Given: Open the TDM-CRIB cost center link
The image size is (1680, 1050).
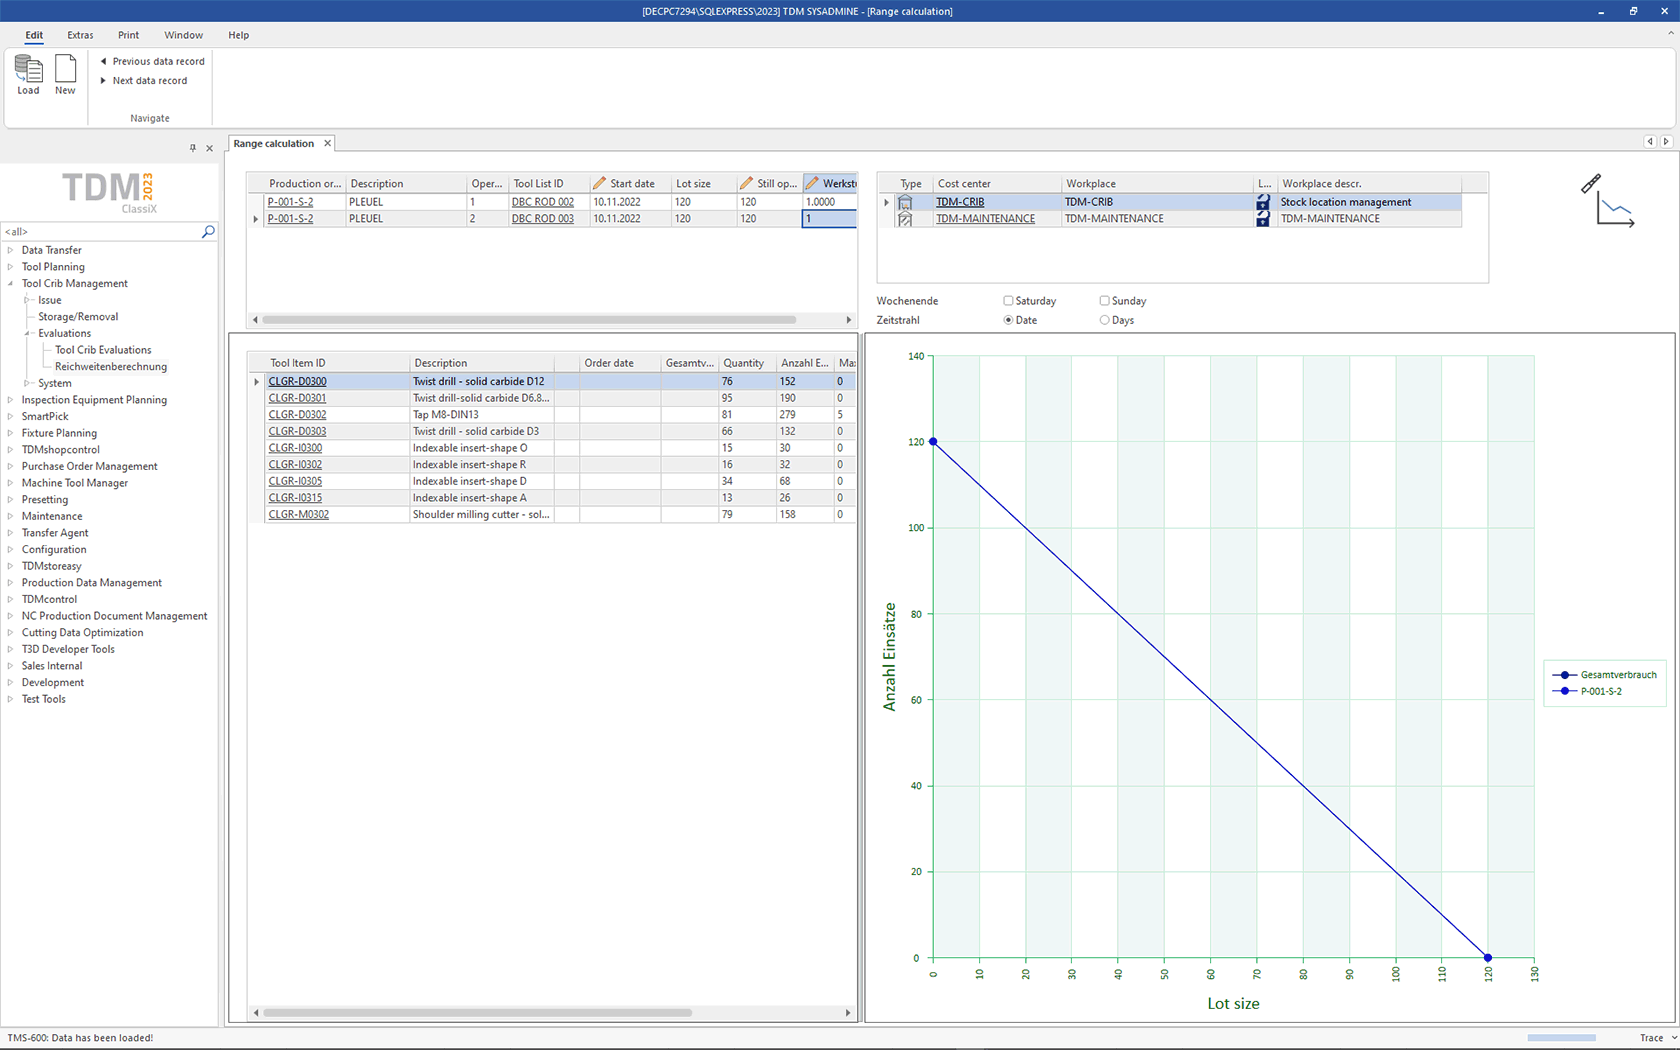Looking at the screenshot, I should tap(960, 202).
